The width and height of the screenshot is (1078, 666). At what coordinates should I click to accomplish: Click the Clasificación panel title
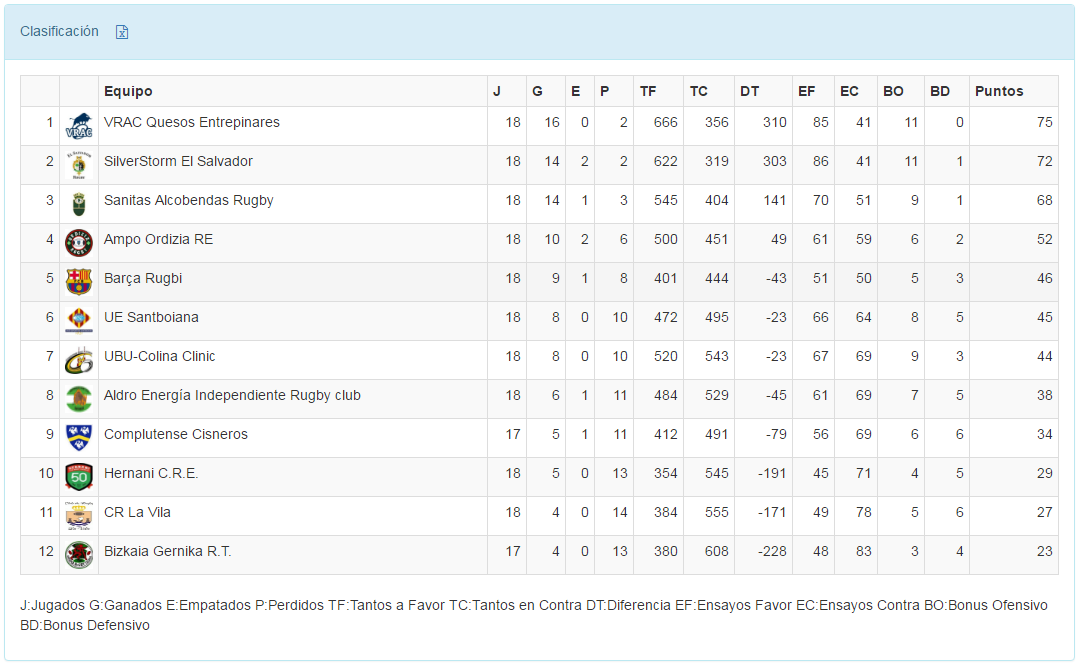pos(59,31)
